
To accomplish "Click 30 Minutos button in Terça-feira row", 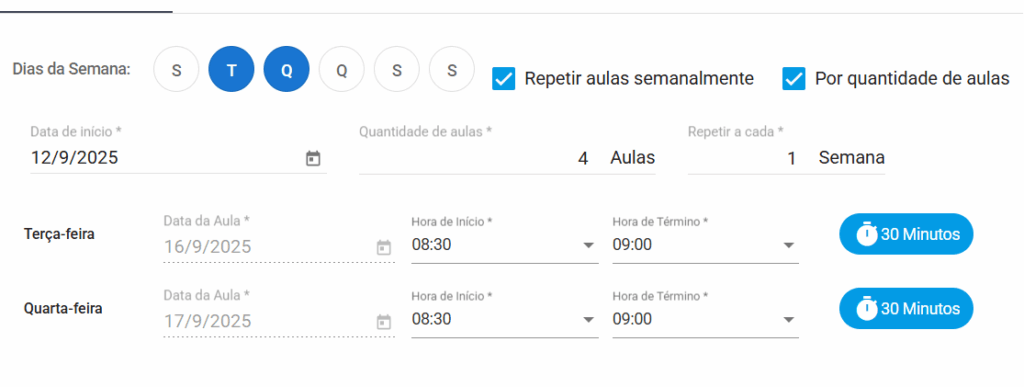I will click(906, 234).
